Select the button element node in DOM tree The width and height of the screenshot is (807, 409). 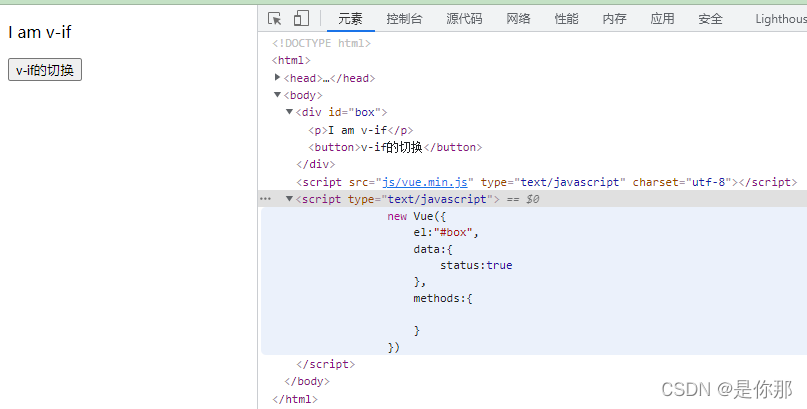[395, 147]
